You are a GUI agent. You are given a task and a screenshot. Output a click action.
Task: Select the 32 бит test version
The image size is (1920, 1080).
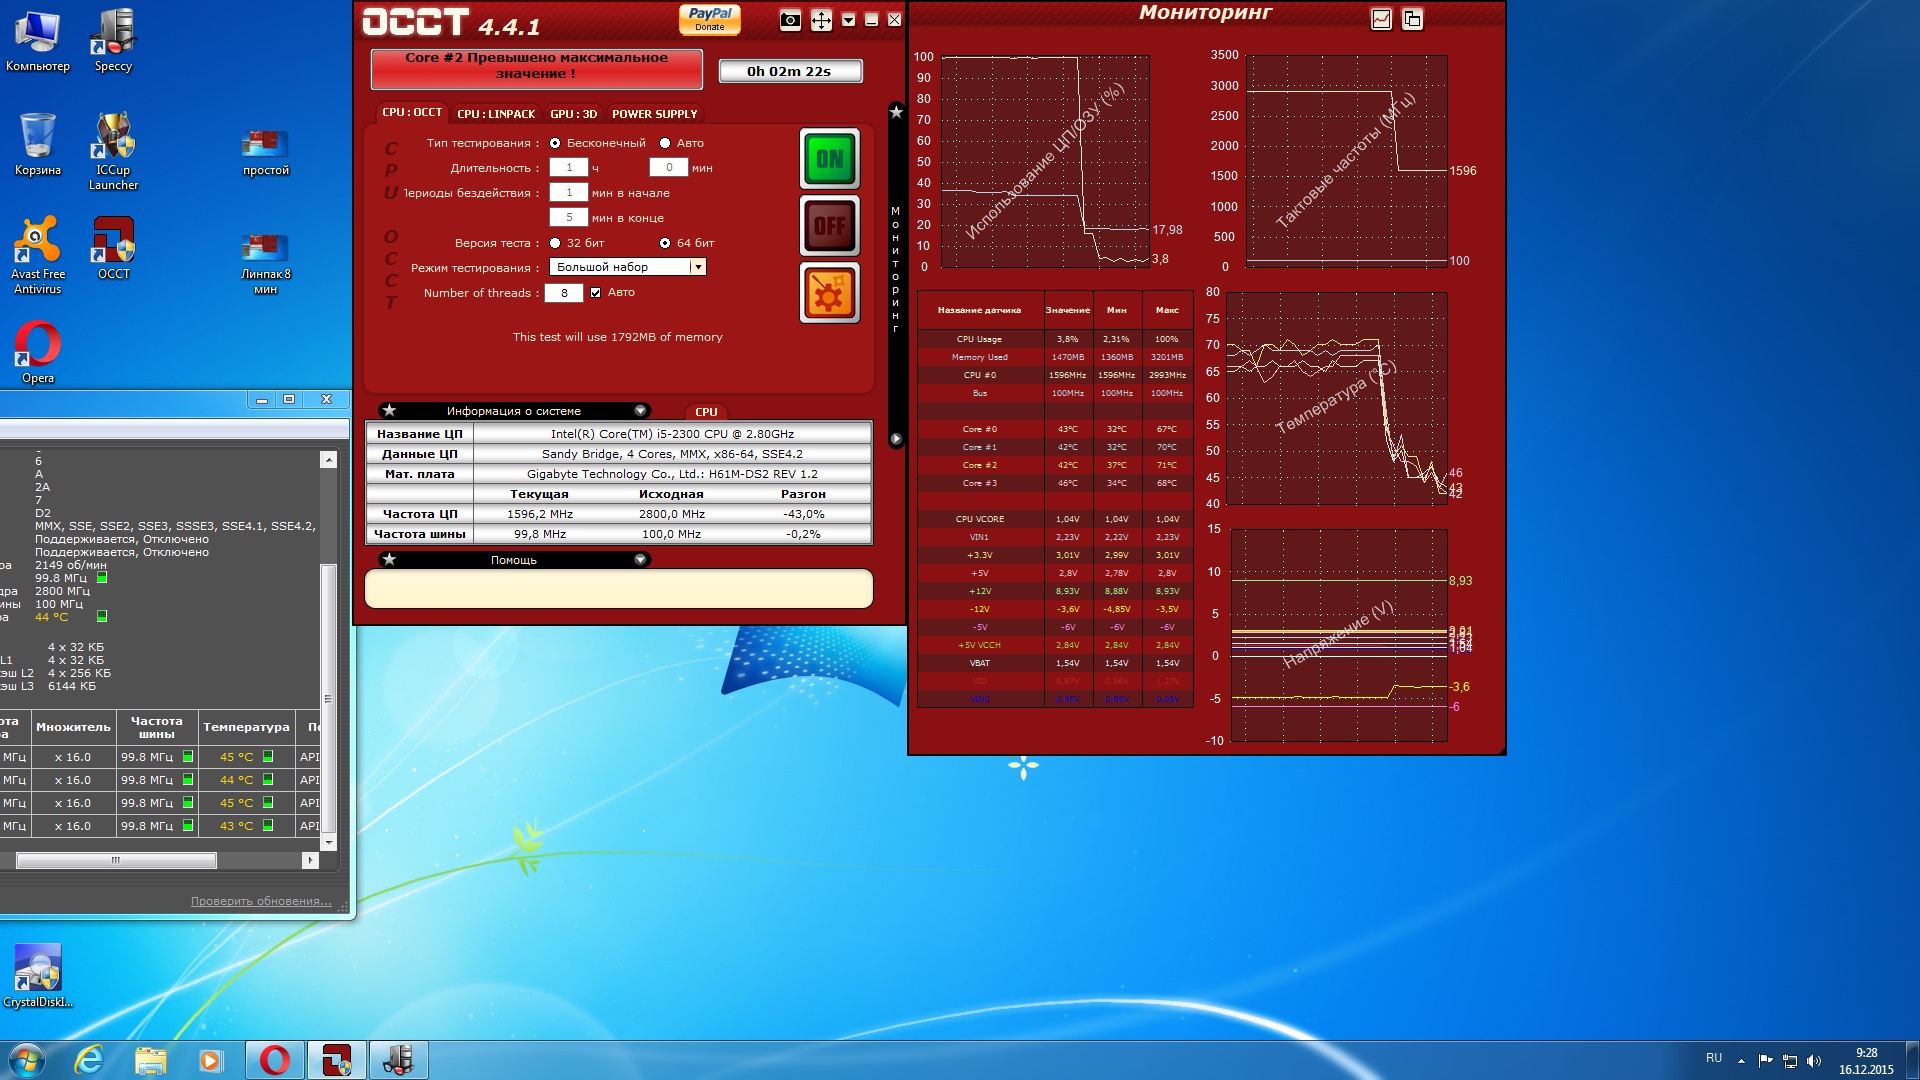point(555,243)
